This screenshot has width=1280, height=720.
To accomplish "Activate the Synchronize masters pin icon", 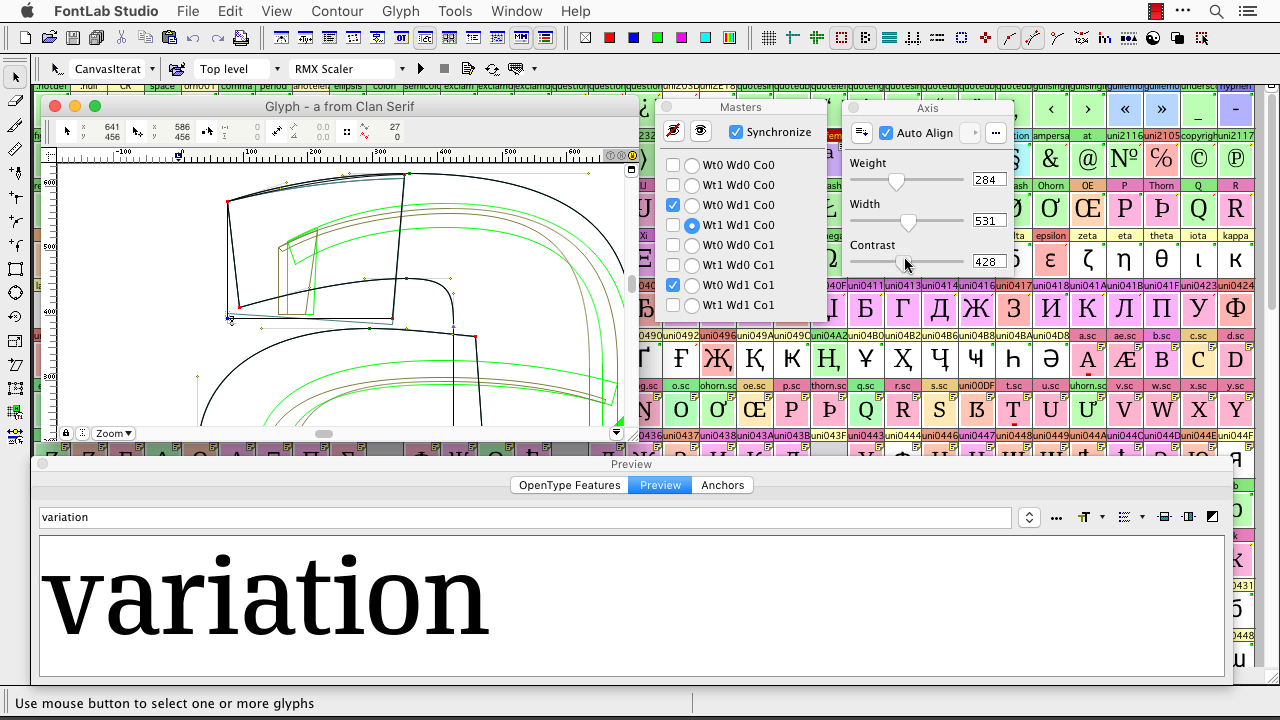I will pos(673,131).
